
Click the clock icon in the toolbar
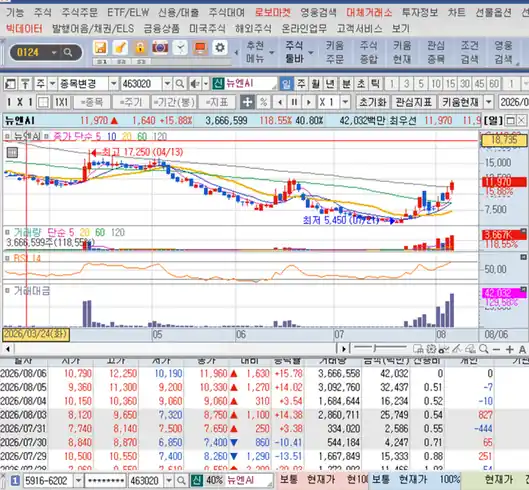coord(180,48)
